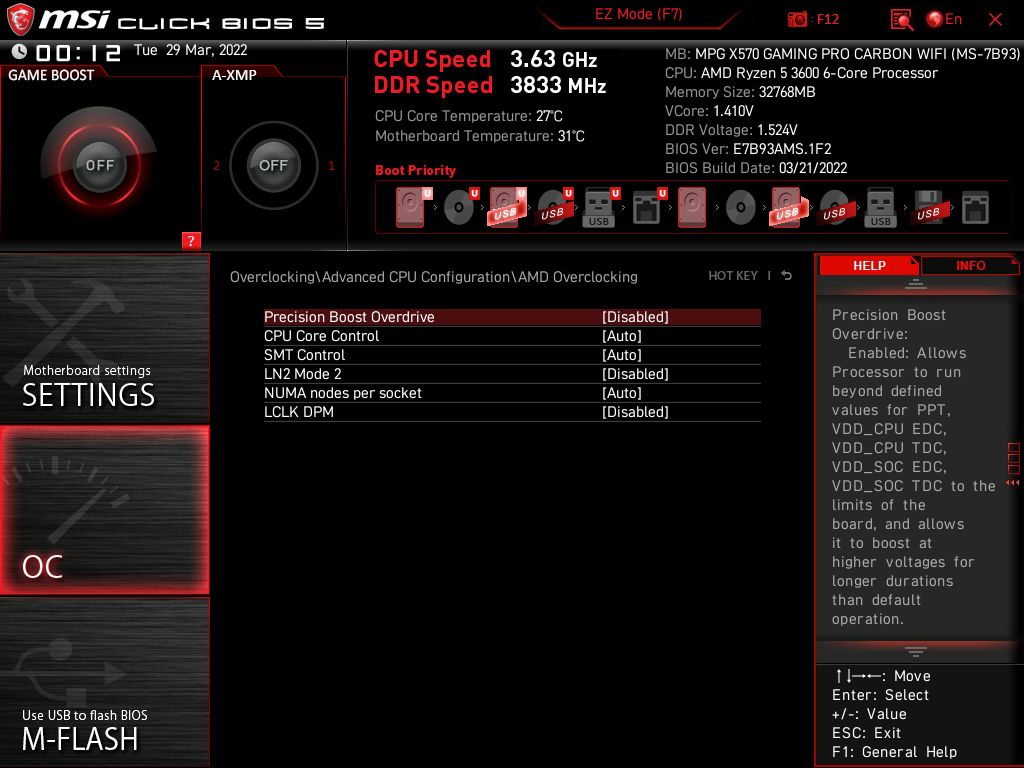Click the HOT KEY label
The width and height of the screenshot is (1024, 768).
pos(733,276)
